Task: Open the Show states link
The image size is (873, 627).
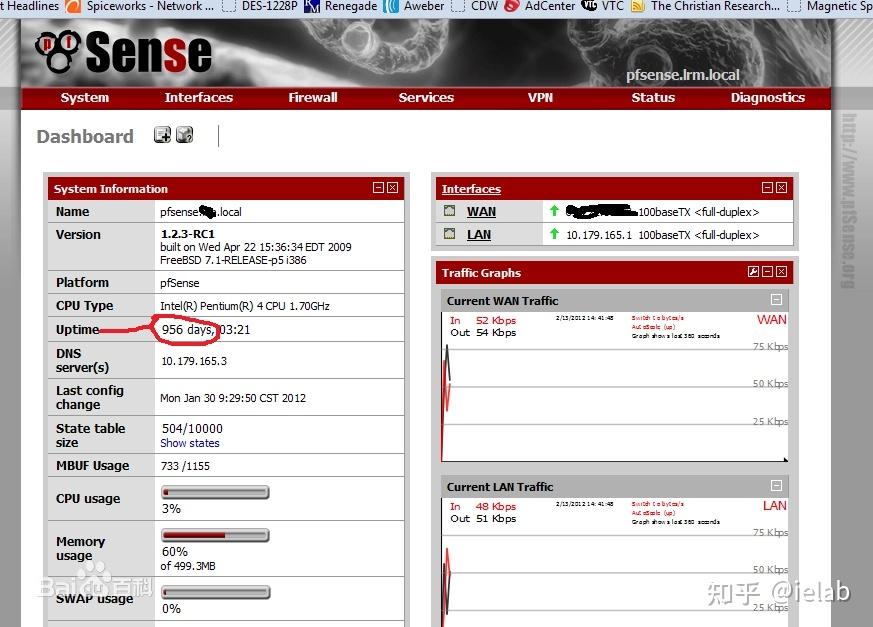Action: [189, 443]
